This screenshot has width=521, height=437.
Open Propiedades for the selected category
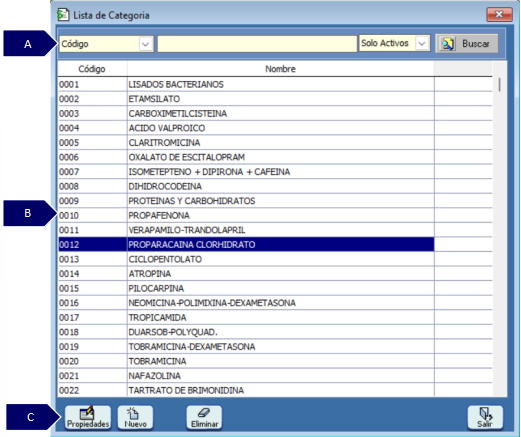[x=88, y=417]
